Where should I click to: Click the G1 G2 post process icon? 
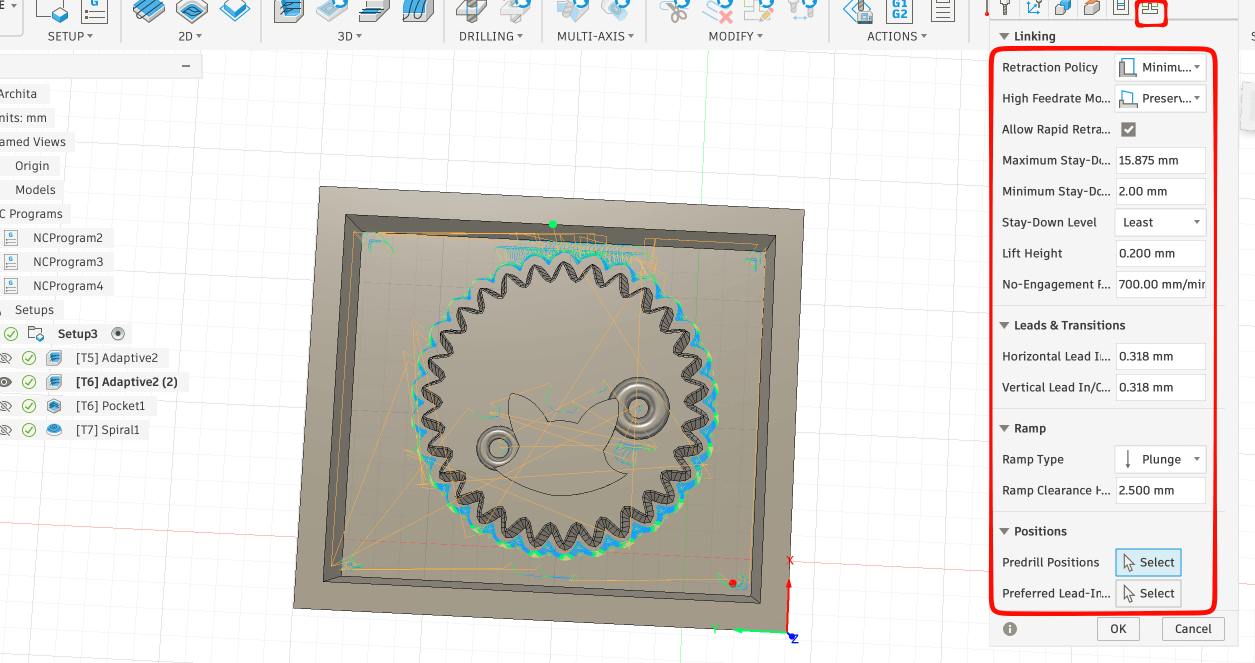[900, 10]
